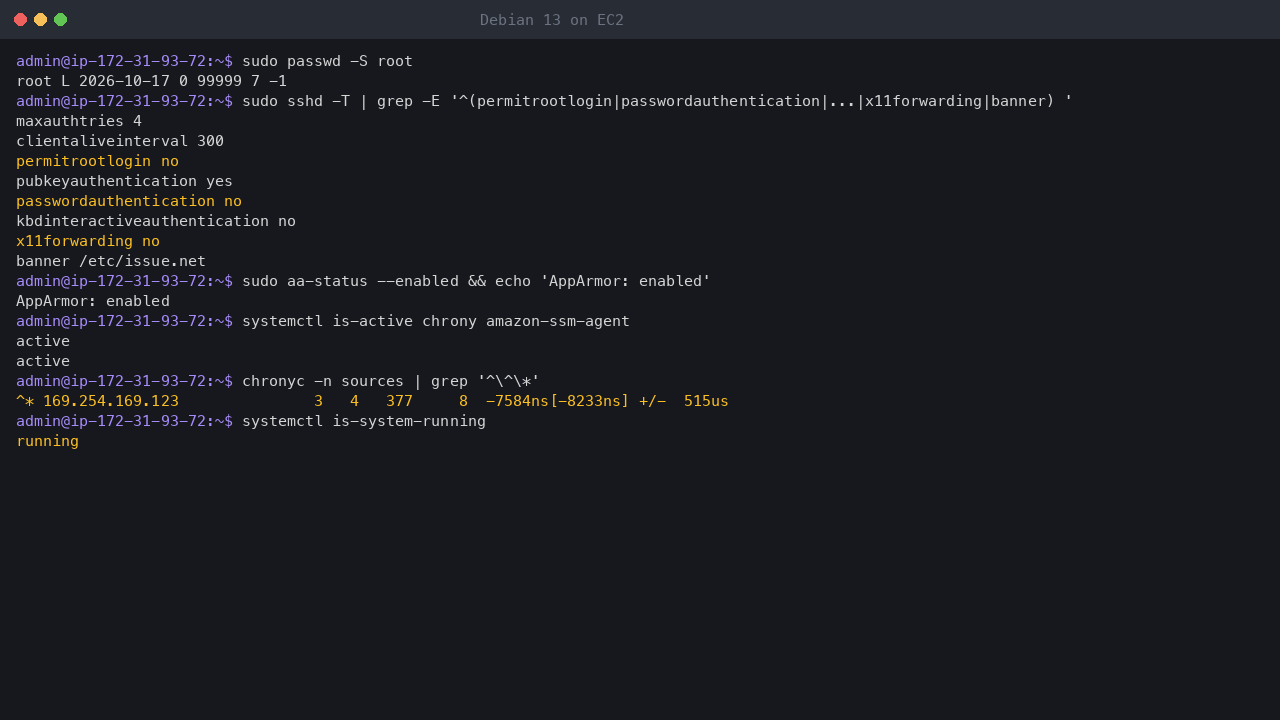Select the 'maxauthtries 4' output line
This screenshot has width=1280, height=720.
pyautogui.click(x=79, y=121)
